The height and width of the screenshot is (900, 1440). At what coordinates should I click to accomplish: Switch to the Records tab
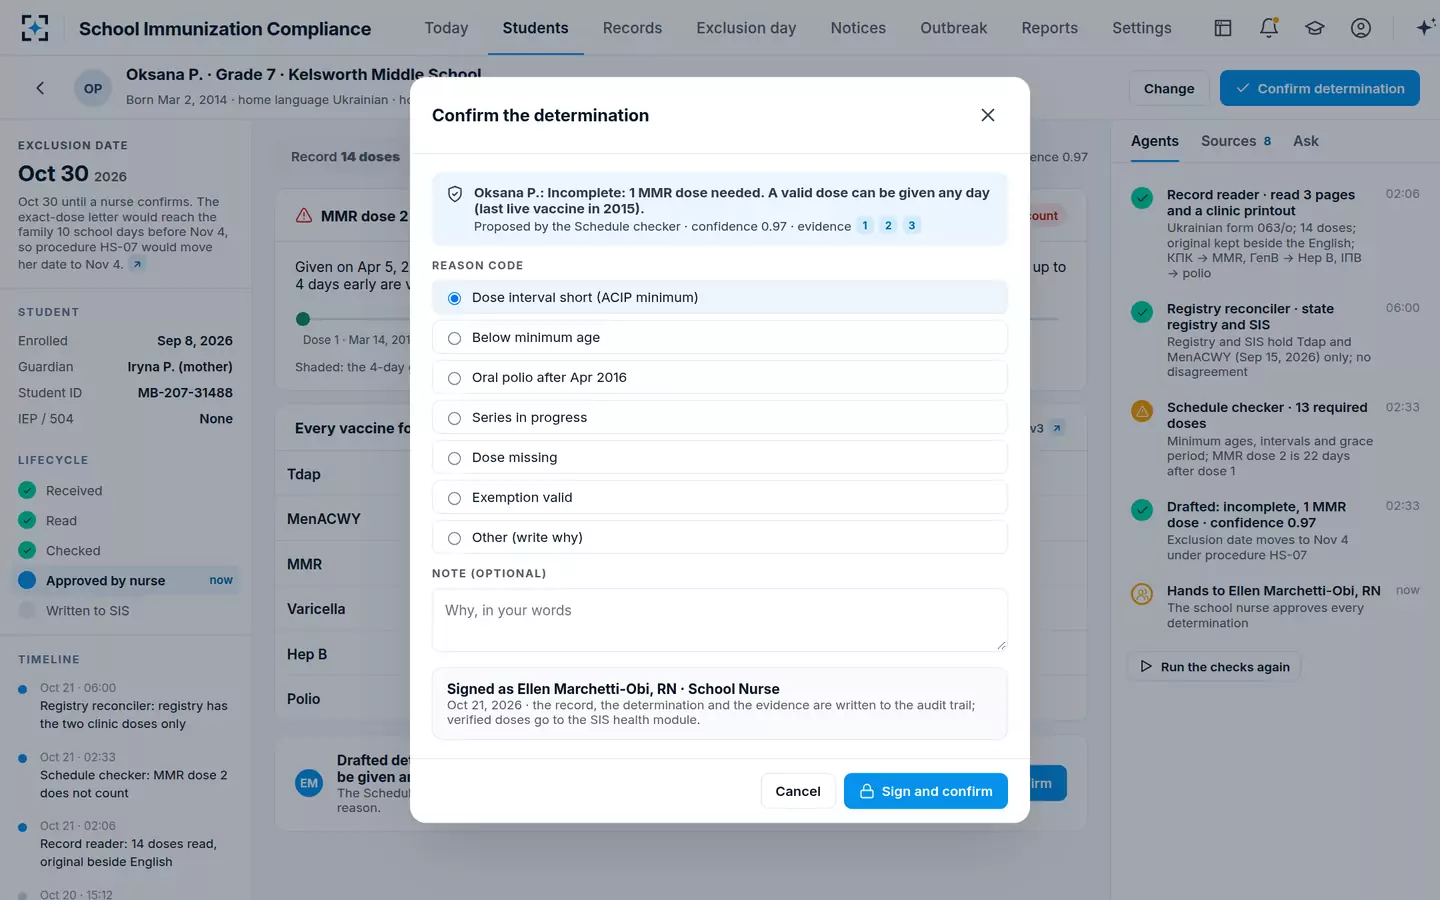[632, 28]
